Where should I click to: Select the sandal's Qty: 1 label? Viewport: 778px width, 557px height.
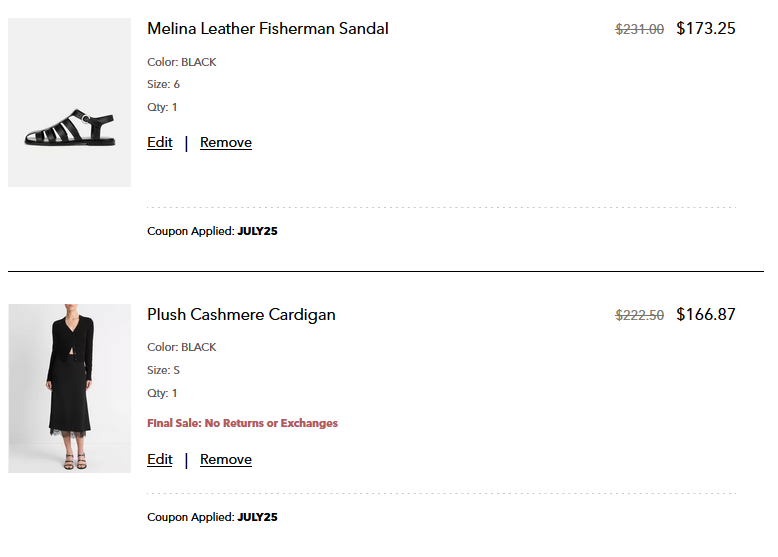coord(162,107)
